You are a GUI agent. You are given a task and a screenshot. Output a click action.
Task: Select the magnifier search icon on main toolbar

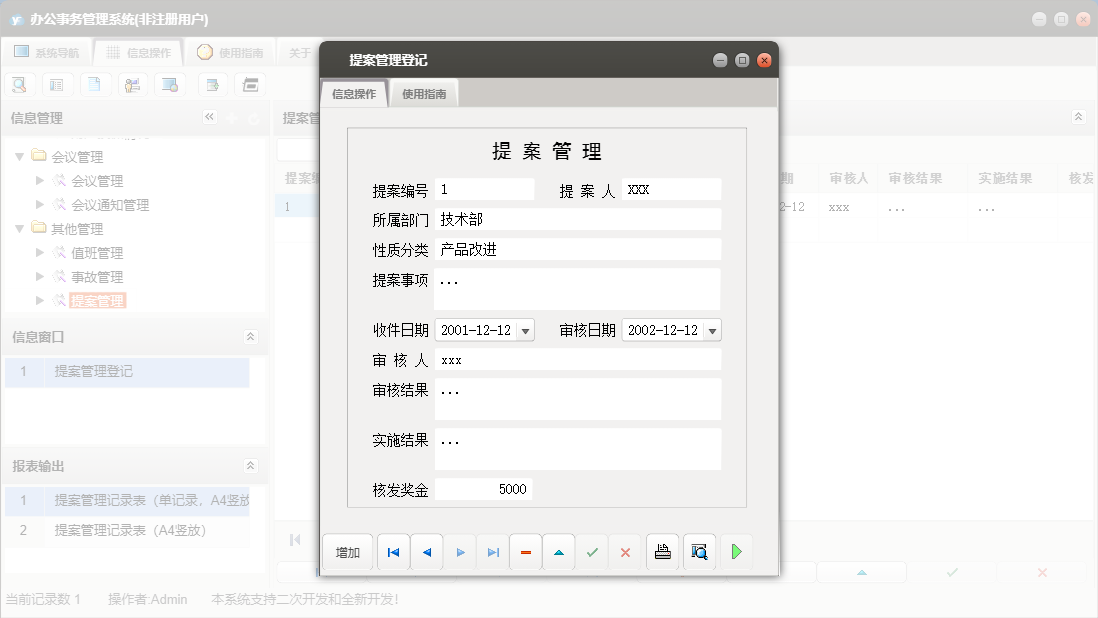(18, 84)
